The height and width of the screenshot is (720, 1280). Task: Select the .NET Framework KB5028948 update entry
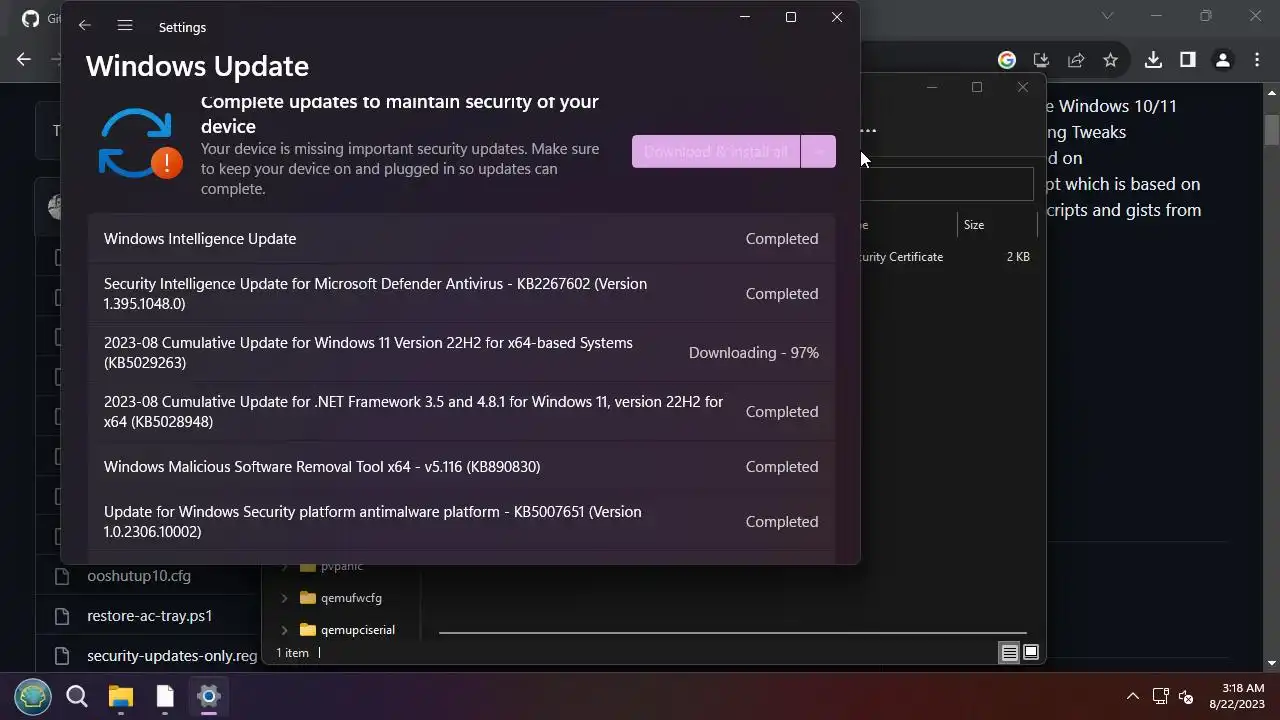point(461,412)
